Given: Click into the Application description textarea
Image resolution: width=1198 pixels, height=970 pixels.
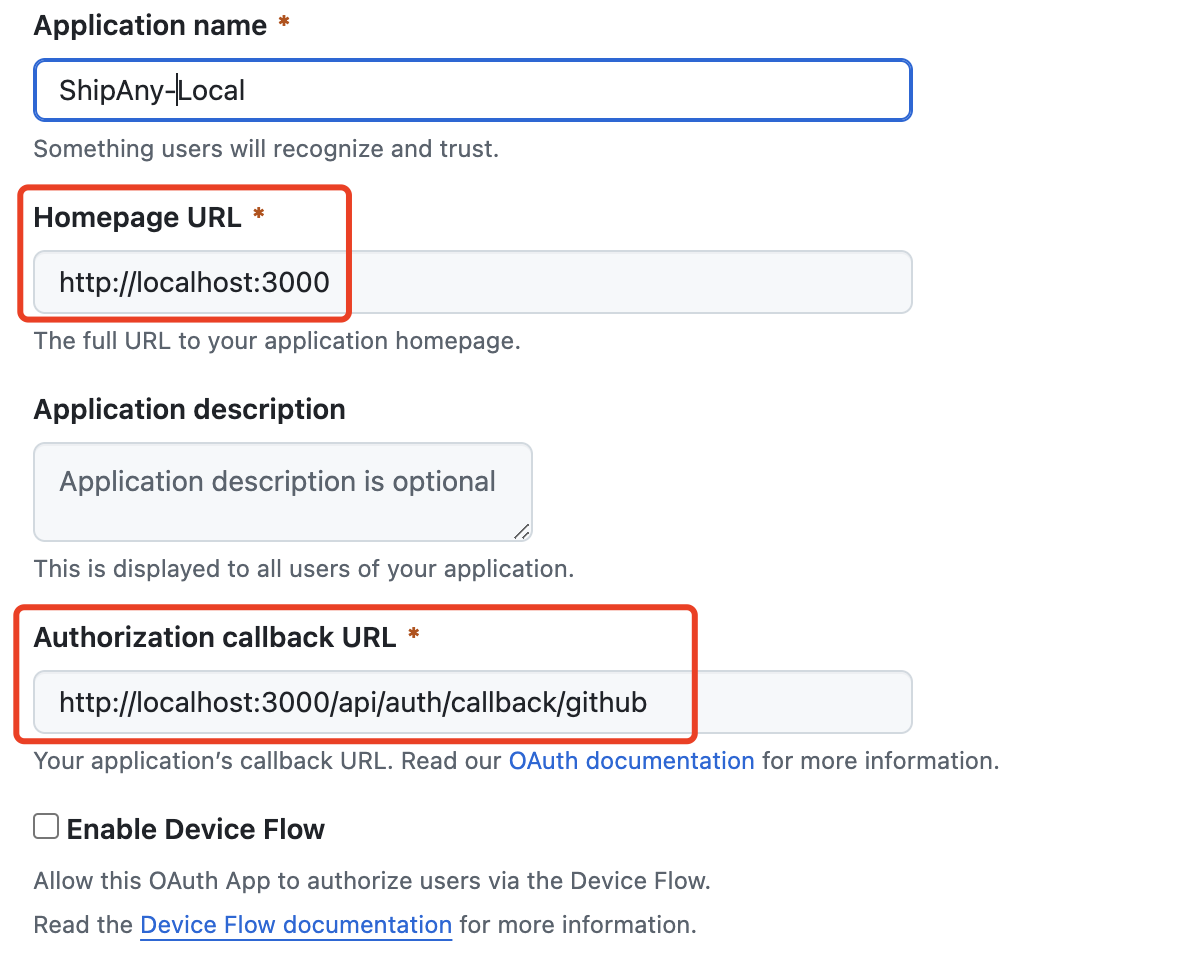Looking at the screenshot, I should pos(282,492).
